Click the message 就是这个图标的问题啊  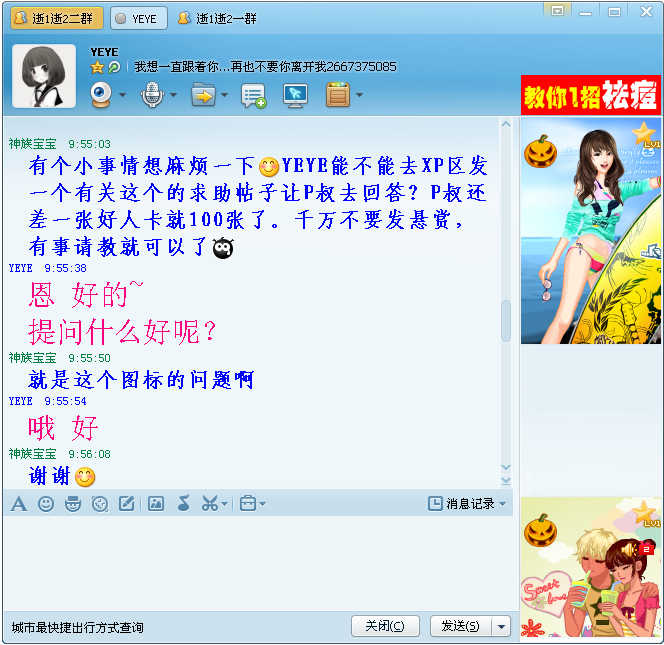[x=141, y=379]
